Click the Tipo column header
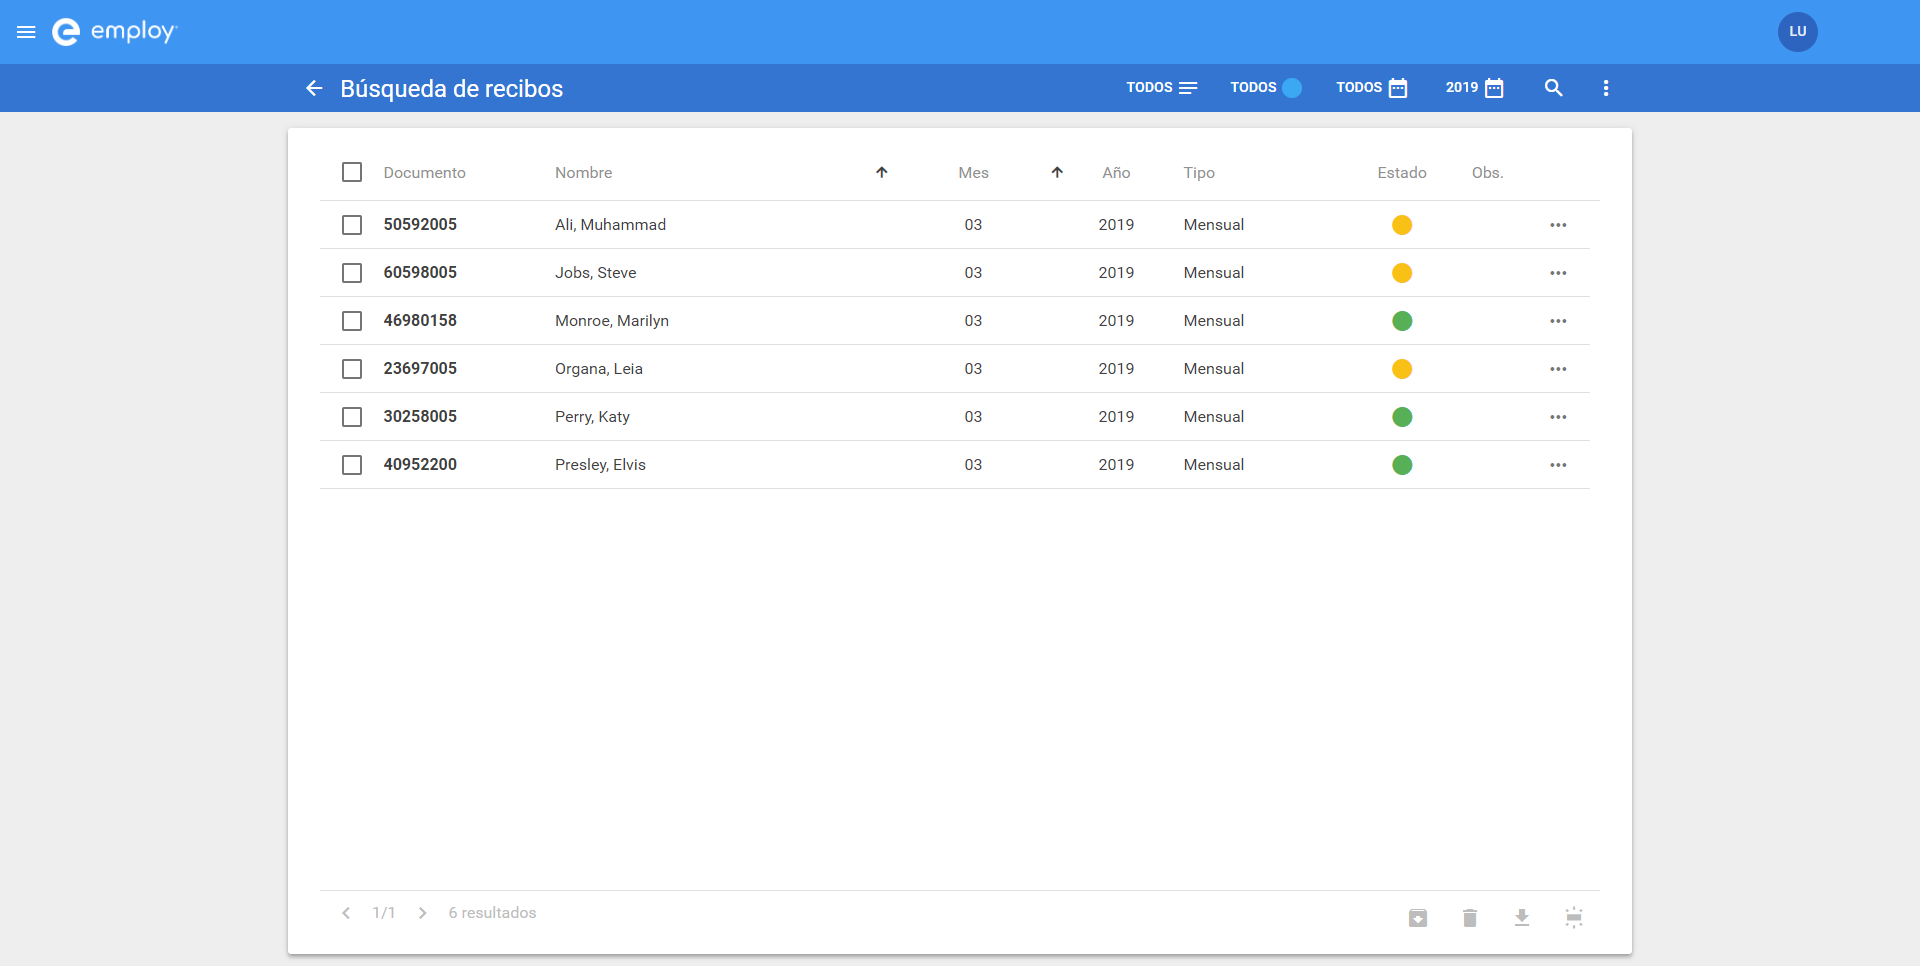The width and height of the screenshot is (1920, 966). tap(1199, 172)
